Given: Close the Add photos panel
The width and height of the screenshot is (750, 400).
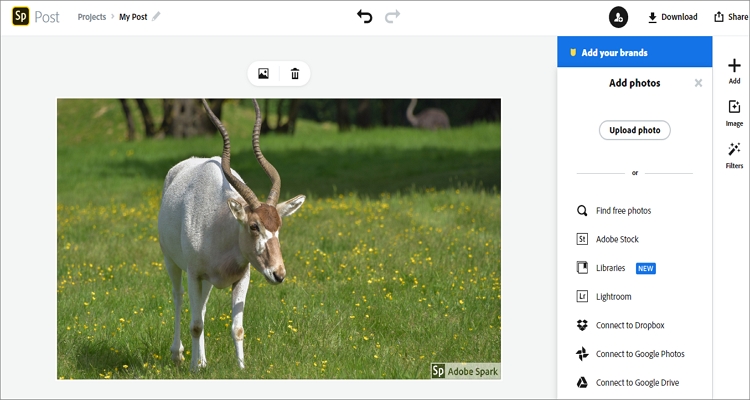Looking at the screenshot, I should [x=698, y=83].
